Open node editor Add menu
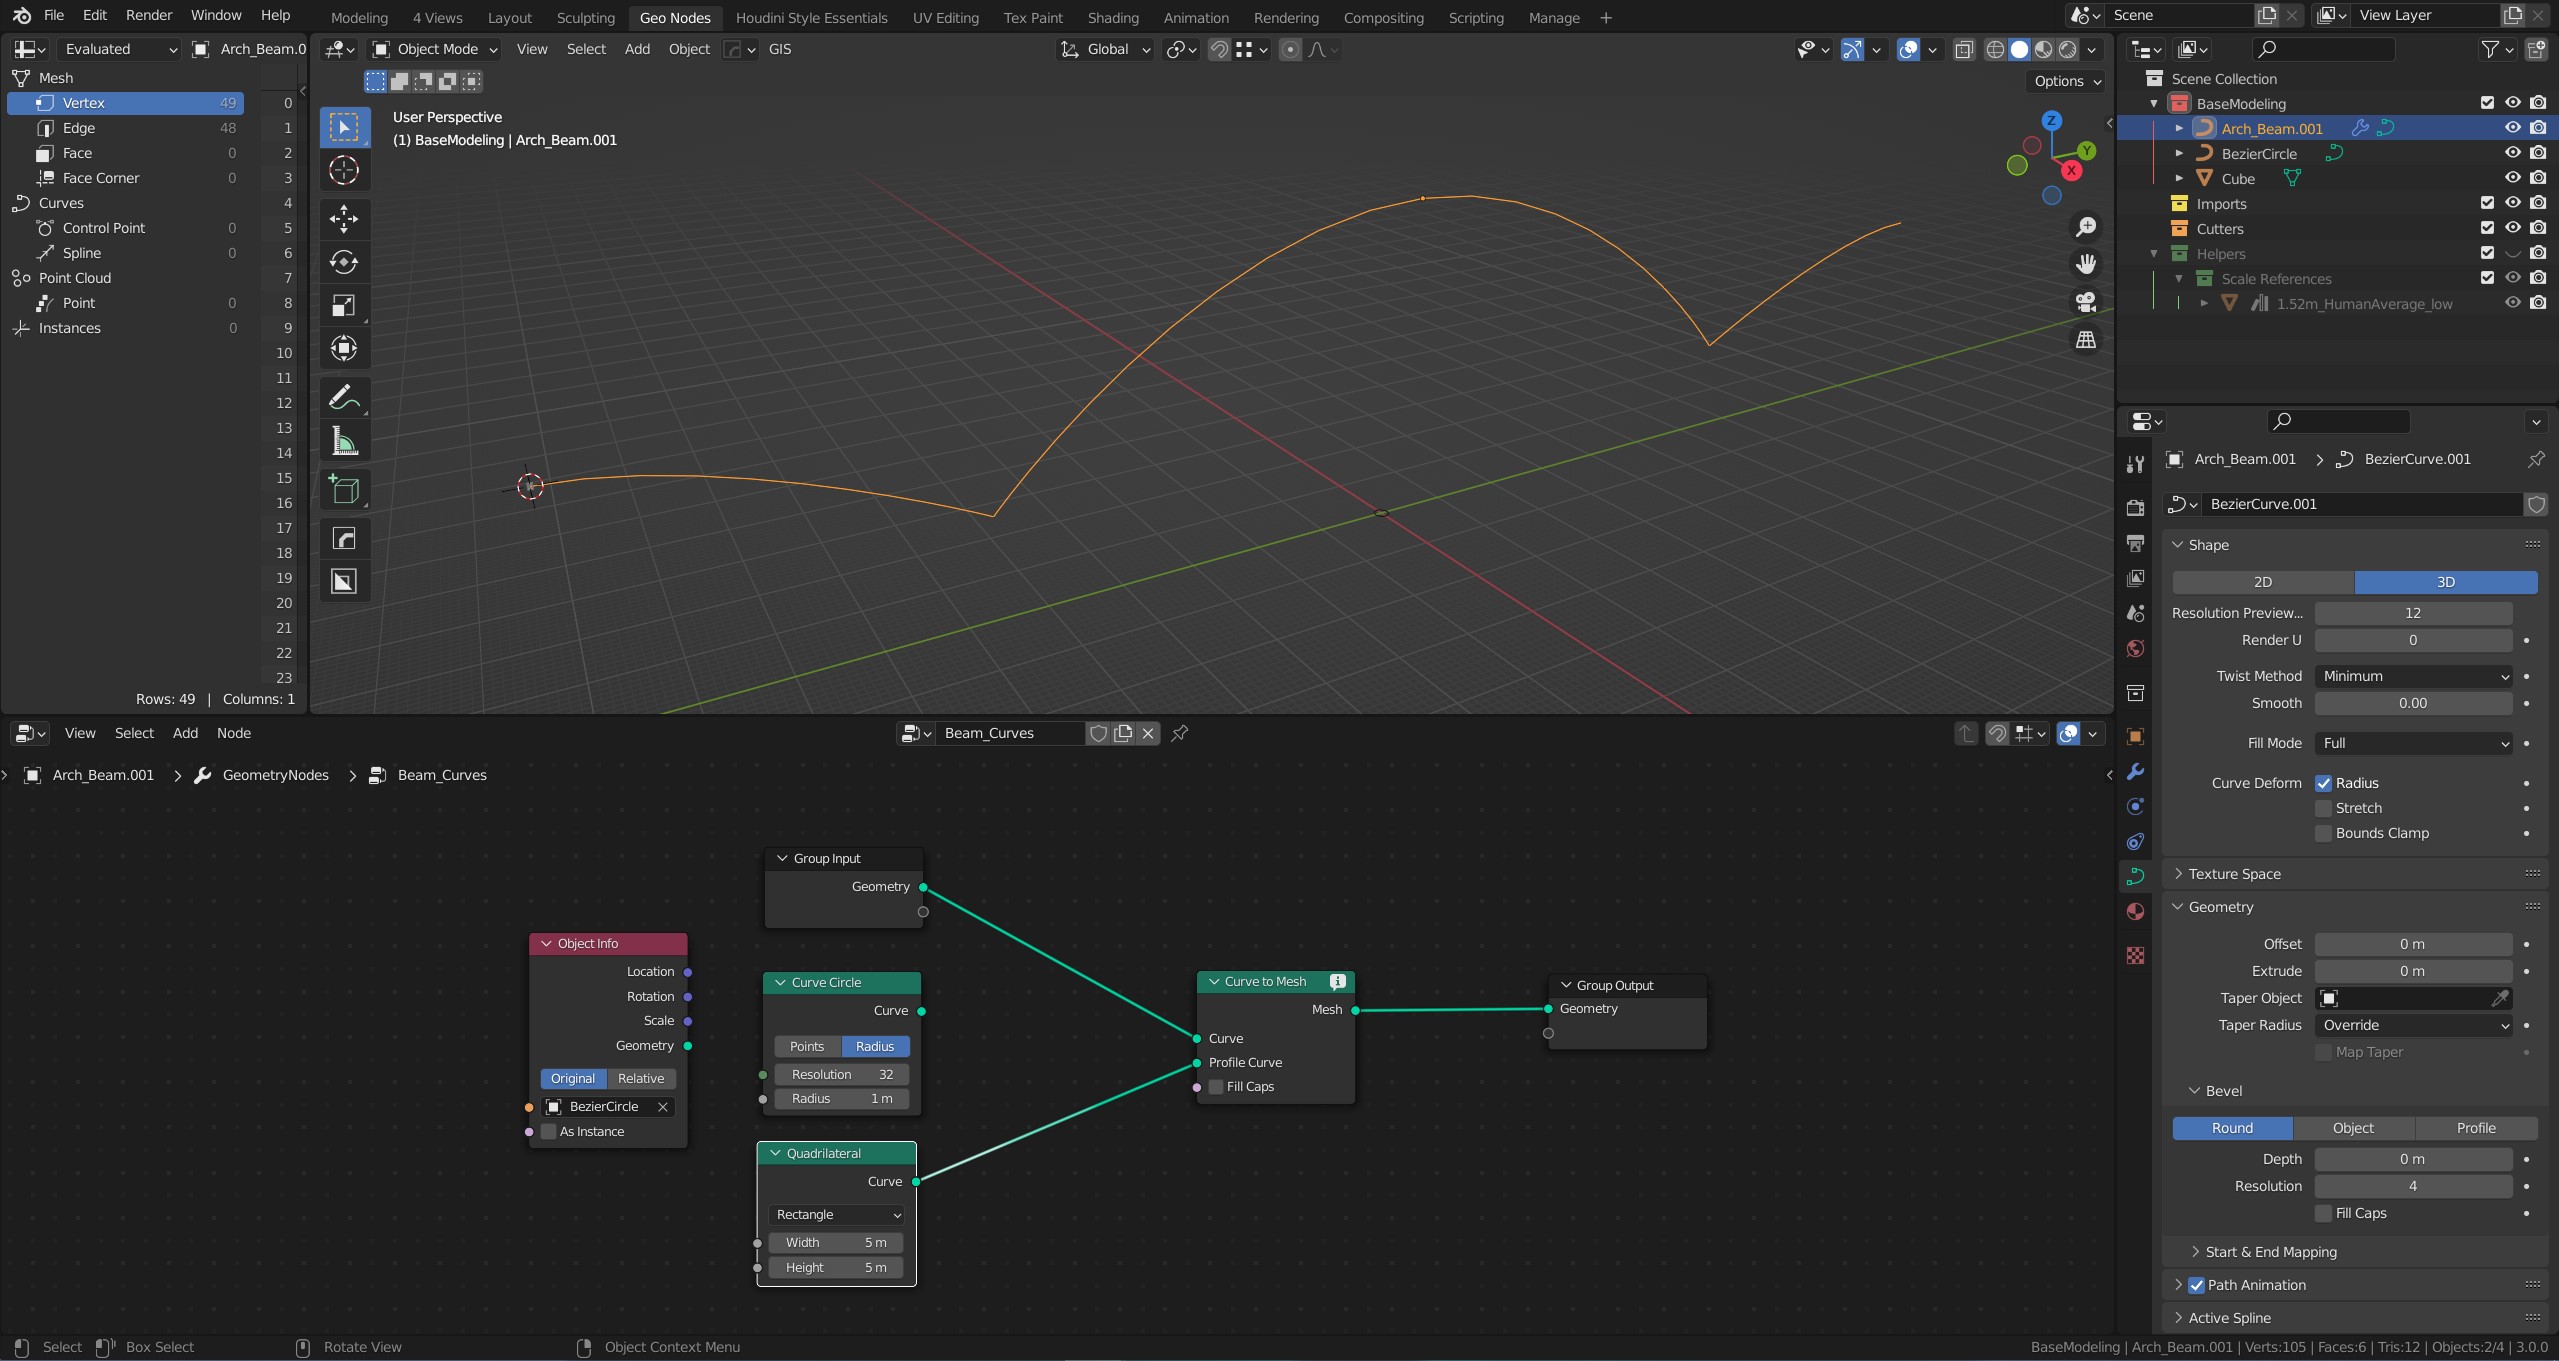The image size is (2559, 1361). click(x=185, y=733)
